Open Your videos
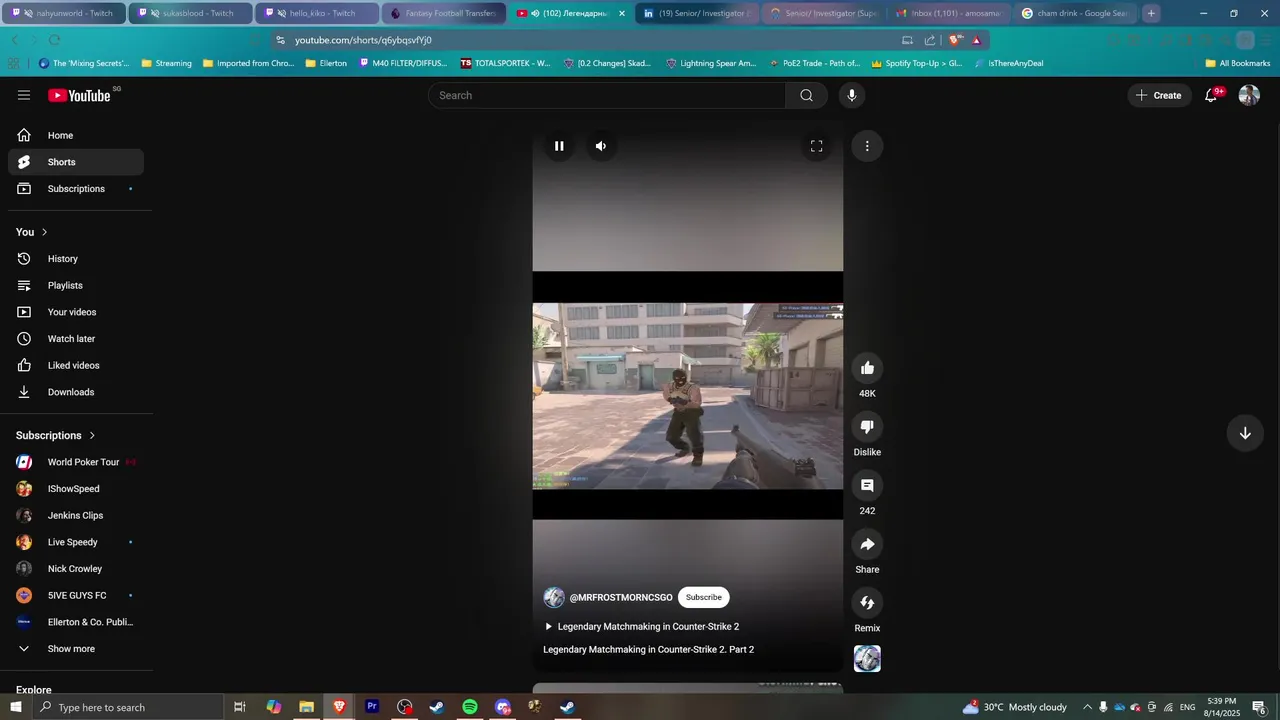This screenshot has width=1280, height=720. (76, 312)
